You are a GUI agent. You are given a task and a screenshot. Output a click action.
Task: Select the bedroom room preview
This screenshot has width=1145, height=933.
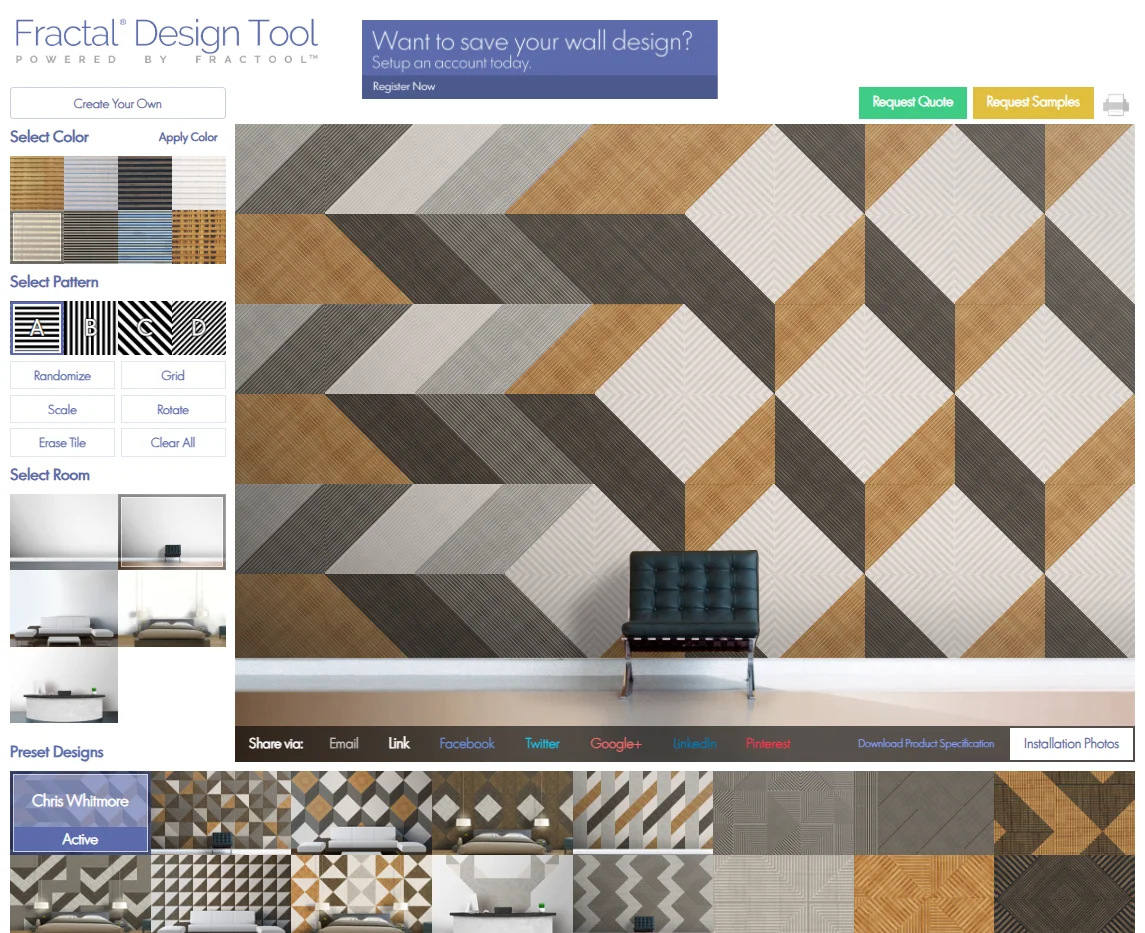173,607
